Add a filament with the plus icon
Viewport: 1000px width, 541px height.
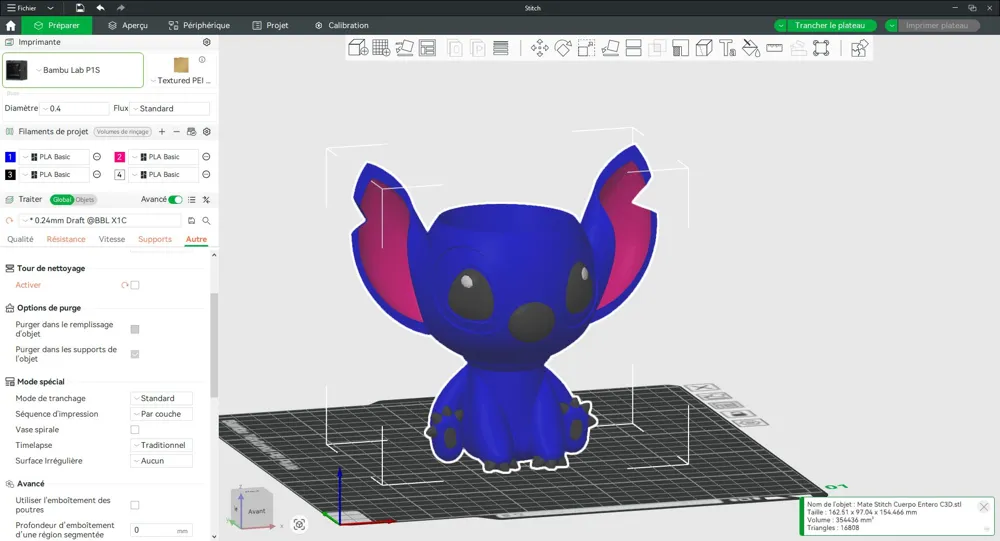(162, 131)
